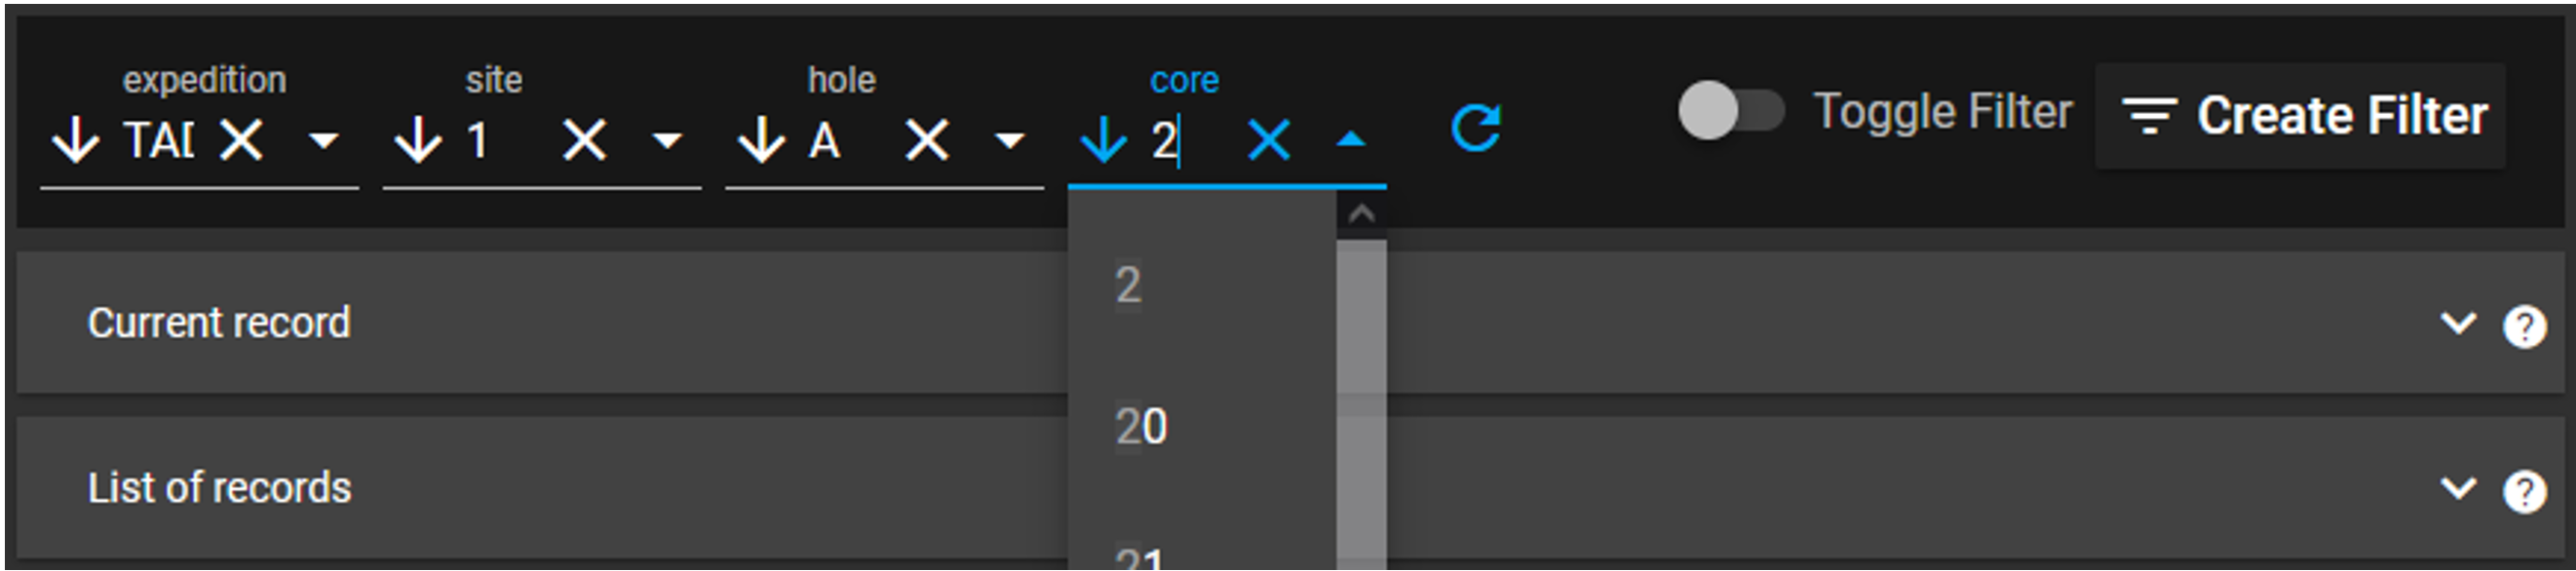Click the site down-arrow icon

click(418, 140)
